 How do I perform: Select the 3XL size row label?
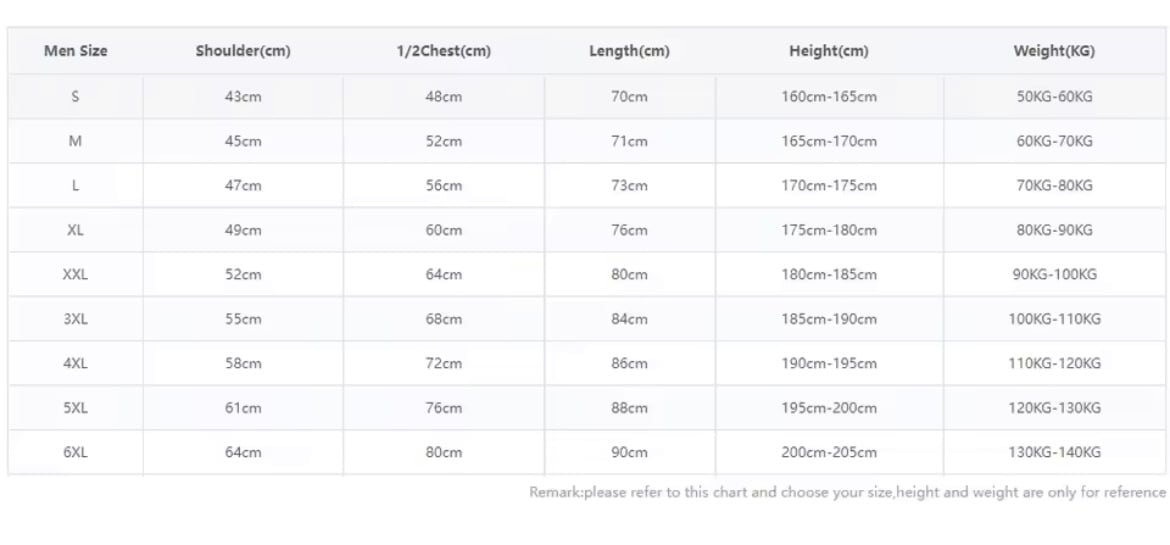pyautogui.click(x=75, y=319)
